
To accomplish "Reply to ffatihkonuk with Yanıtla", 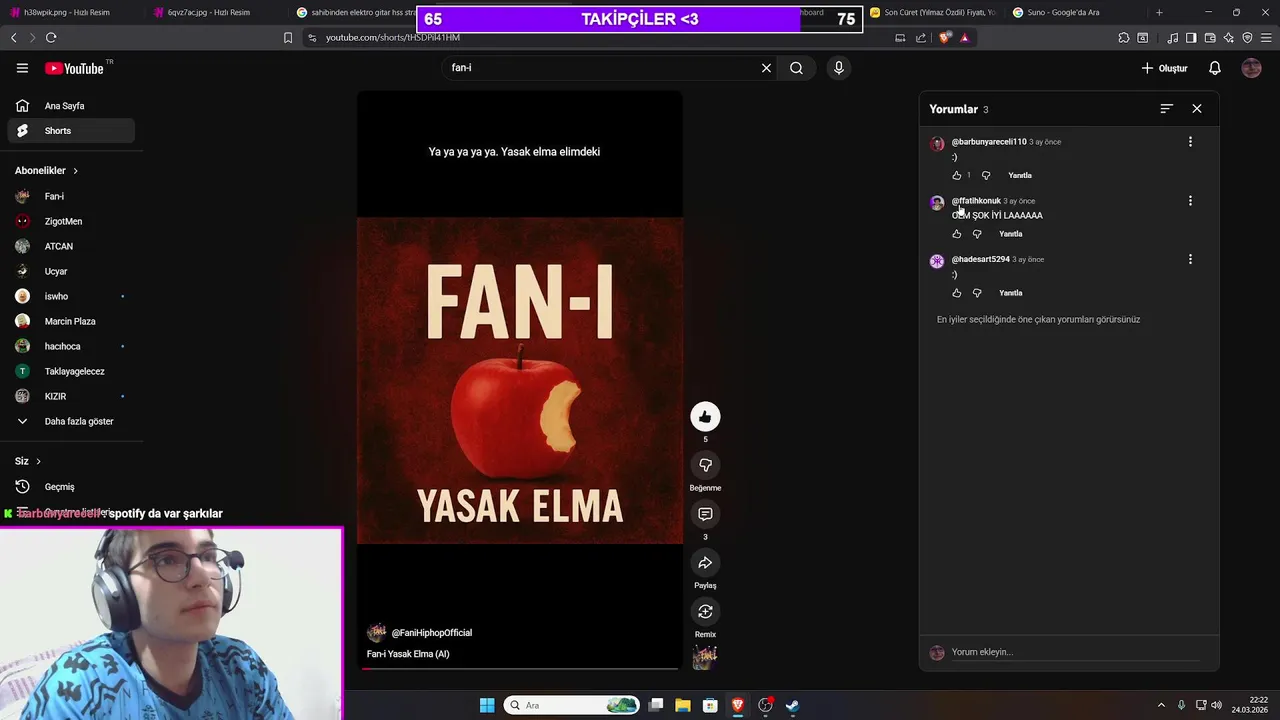I will coord(1011,234).
